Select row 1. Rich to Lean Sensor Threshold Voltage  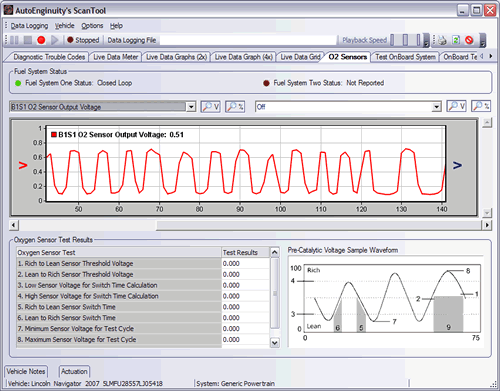click(143, 263)
